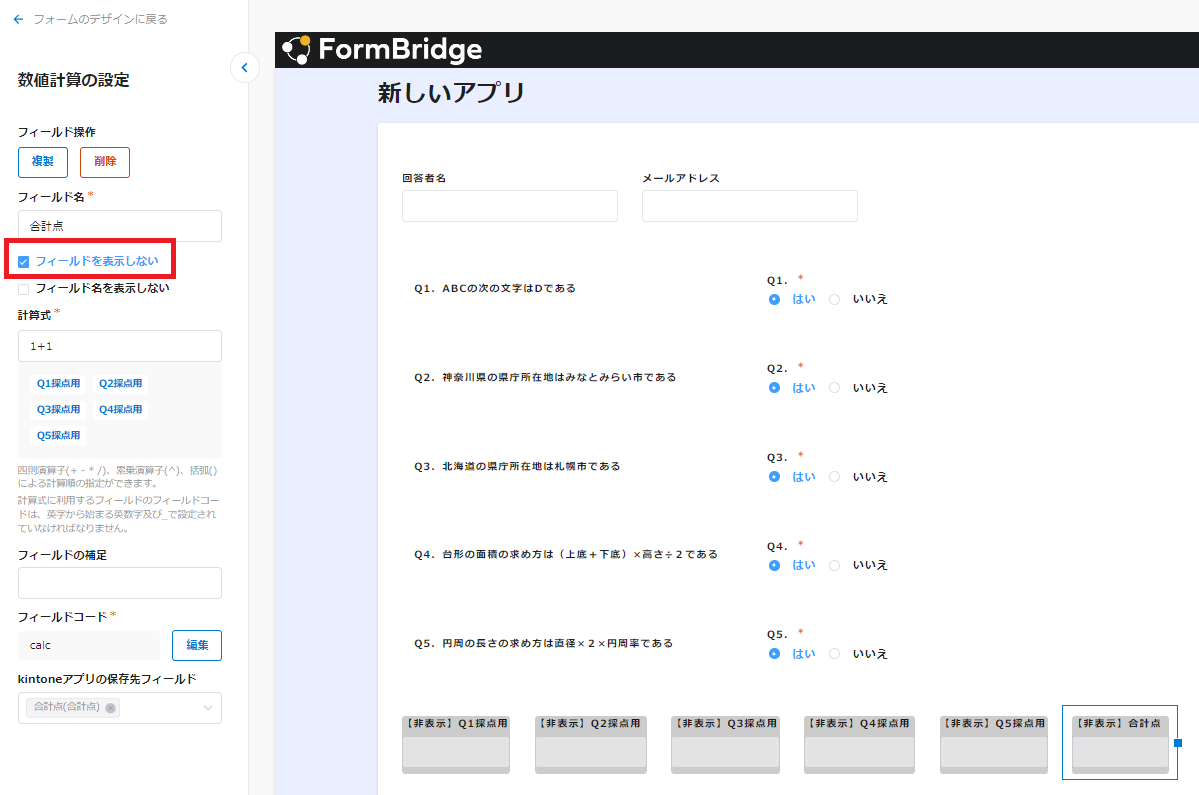
Task: Click the 回答者名 input field
Action: pos(510,206)
